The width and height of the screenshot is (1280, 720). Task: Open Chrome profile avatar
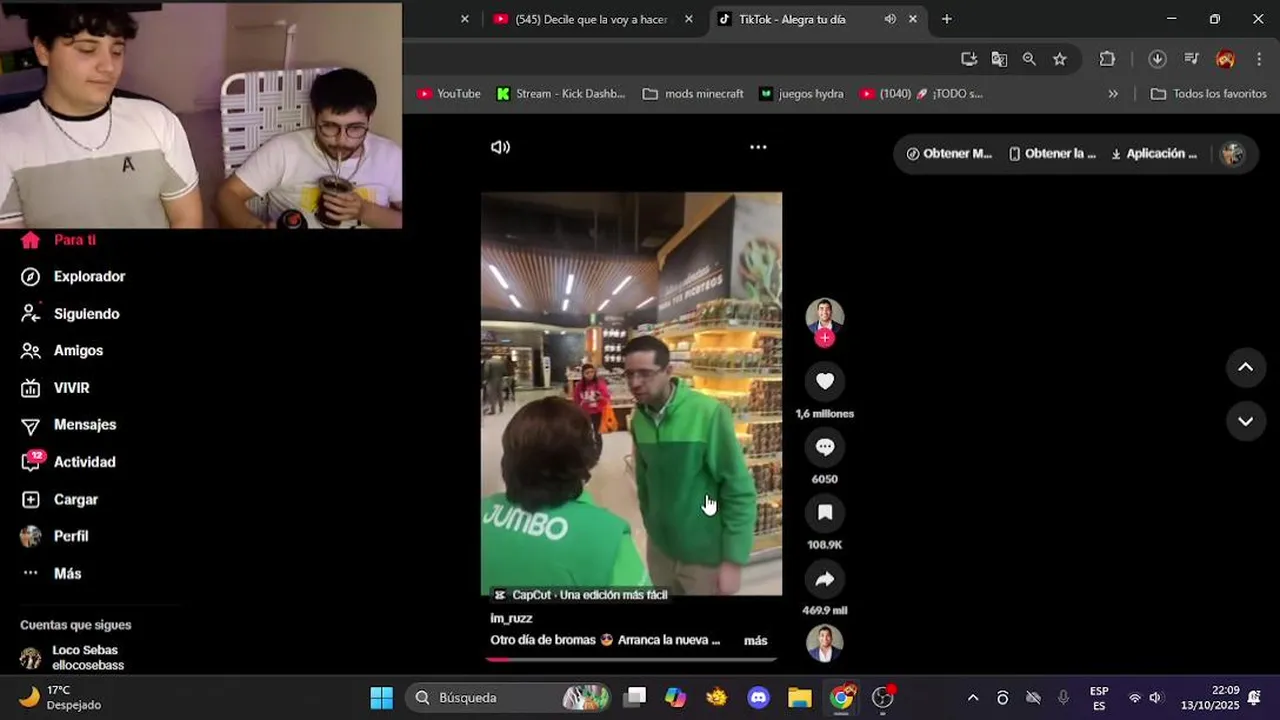[x=1225, y=59]
